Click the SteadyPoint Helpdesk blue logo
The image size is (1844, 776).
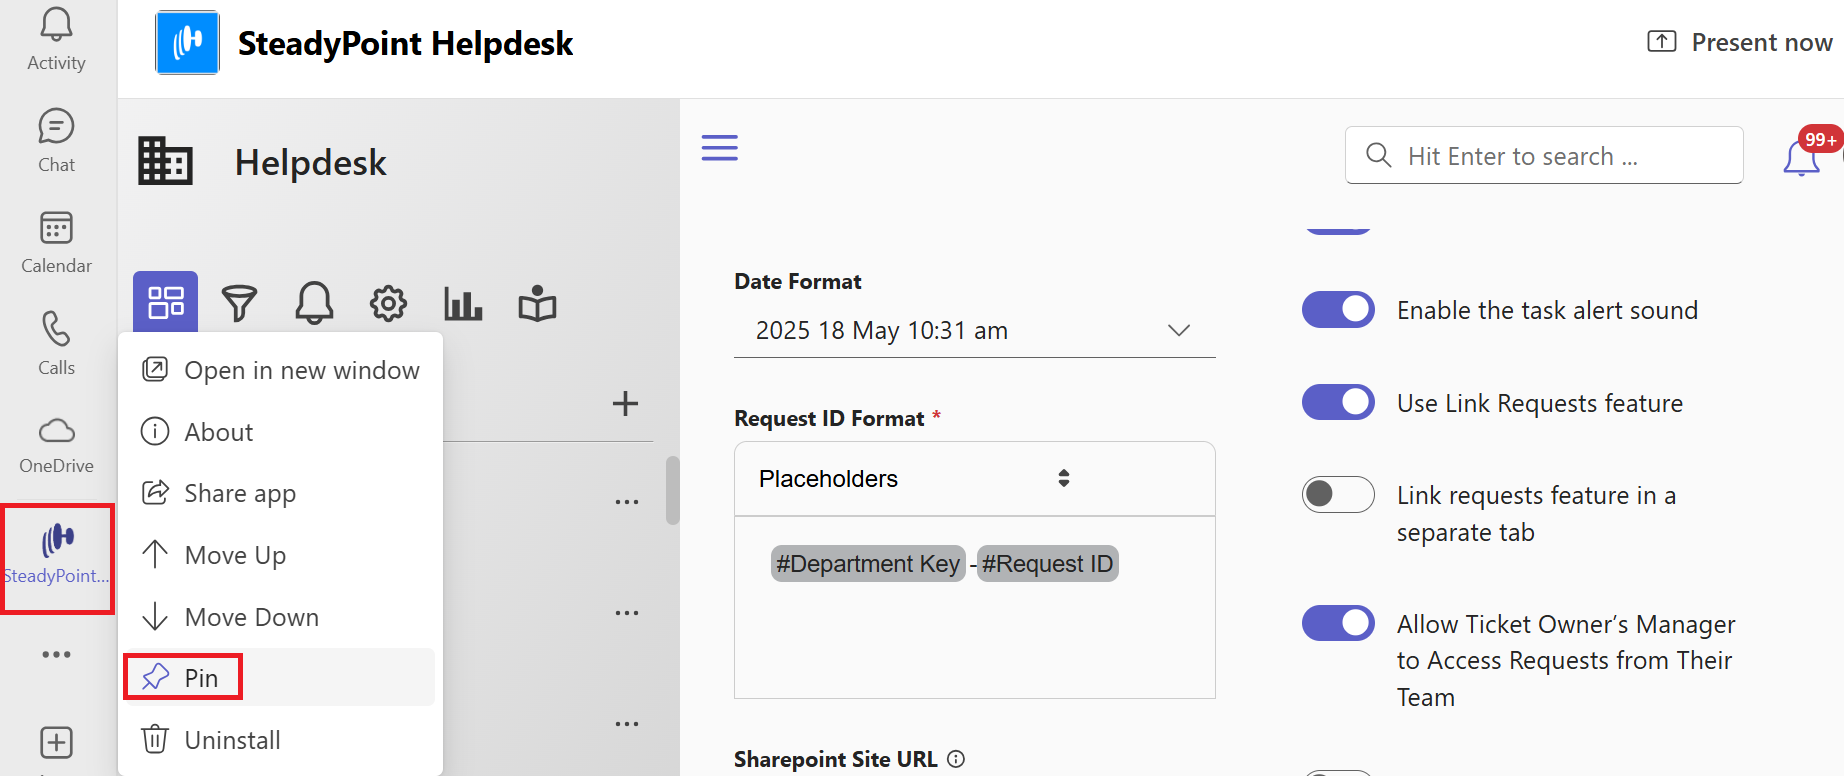187,43
